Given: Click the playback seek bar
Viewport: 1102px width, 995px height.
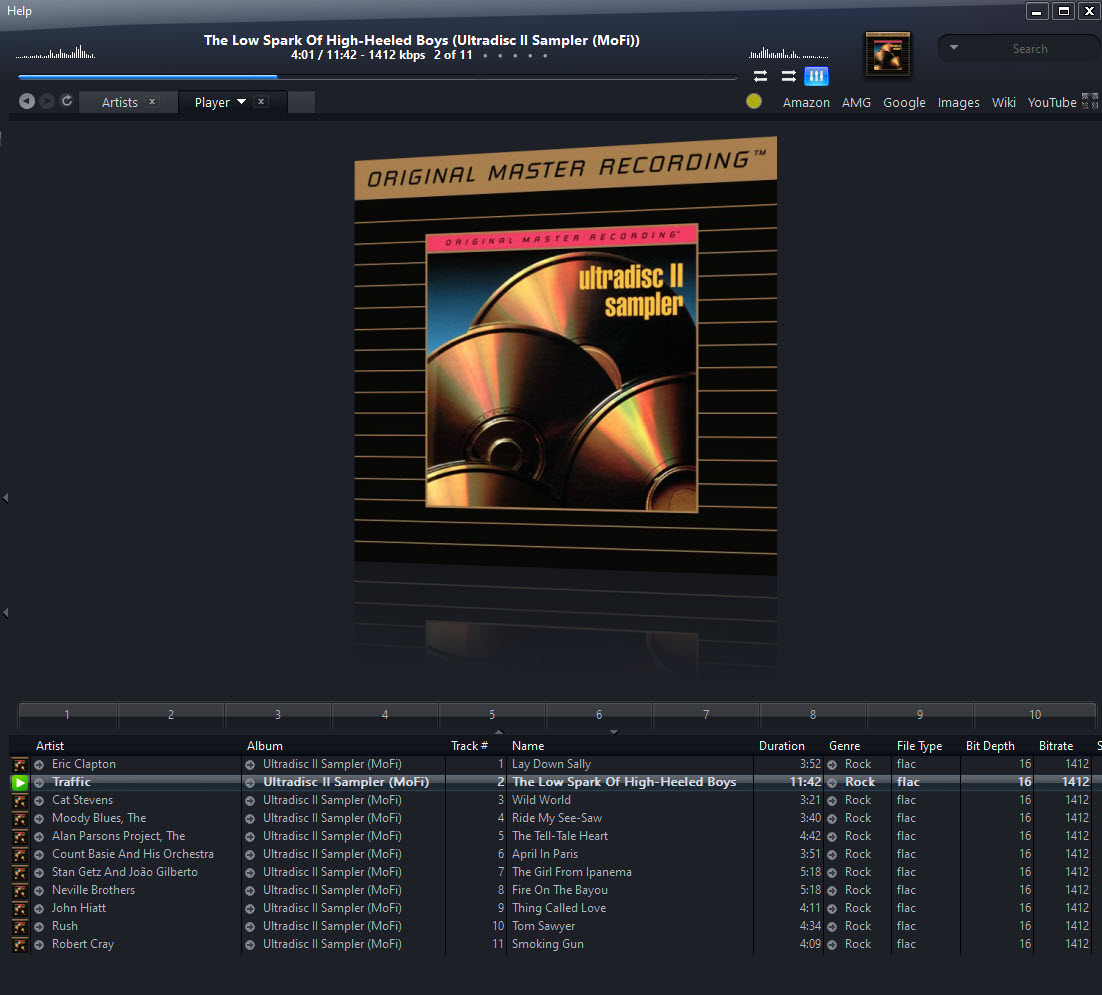Looking at the screenshot, I should [x=376, y=77].
